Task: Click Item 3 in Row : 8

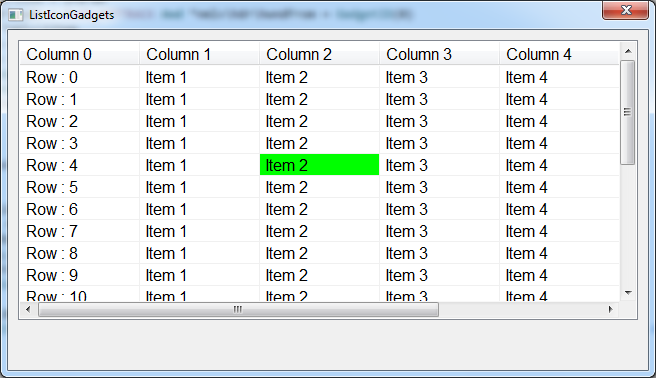Action: (x=440, y=253)
